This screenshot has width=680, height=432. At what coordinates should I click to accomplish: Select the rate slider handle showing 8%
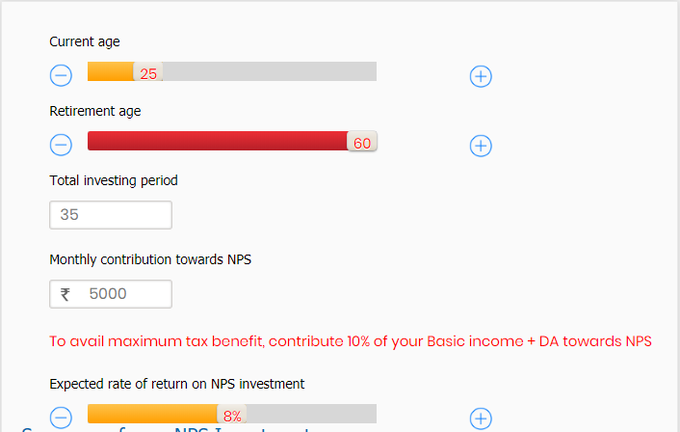click(232, 415)
